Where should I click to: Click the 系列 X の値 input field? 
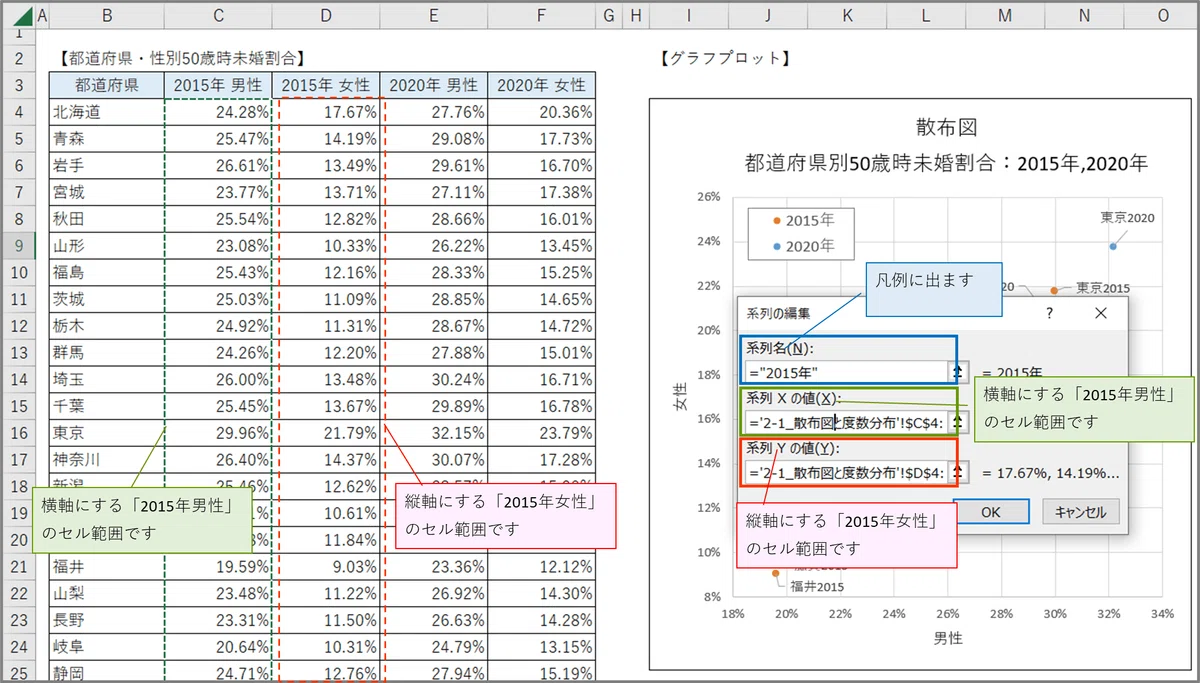[848, 422]
